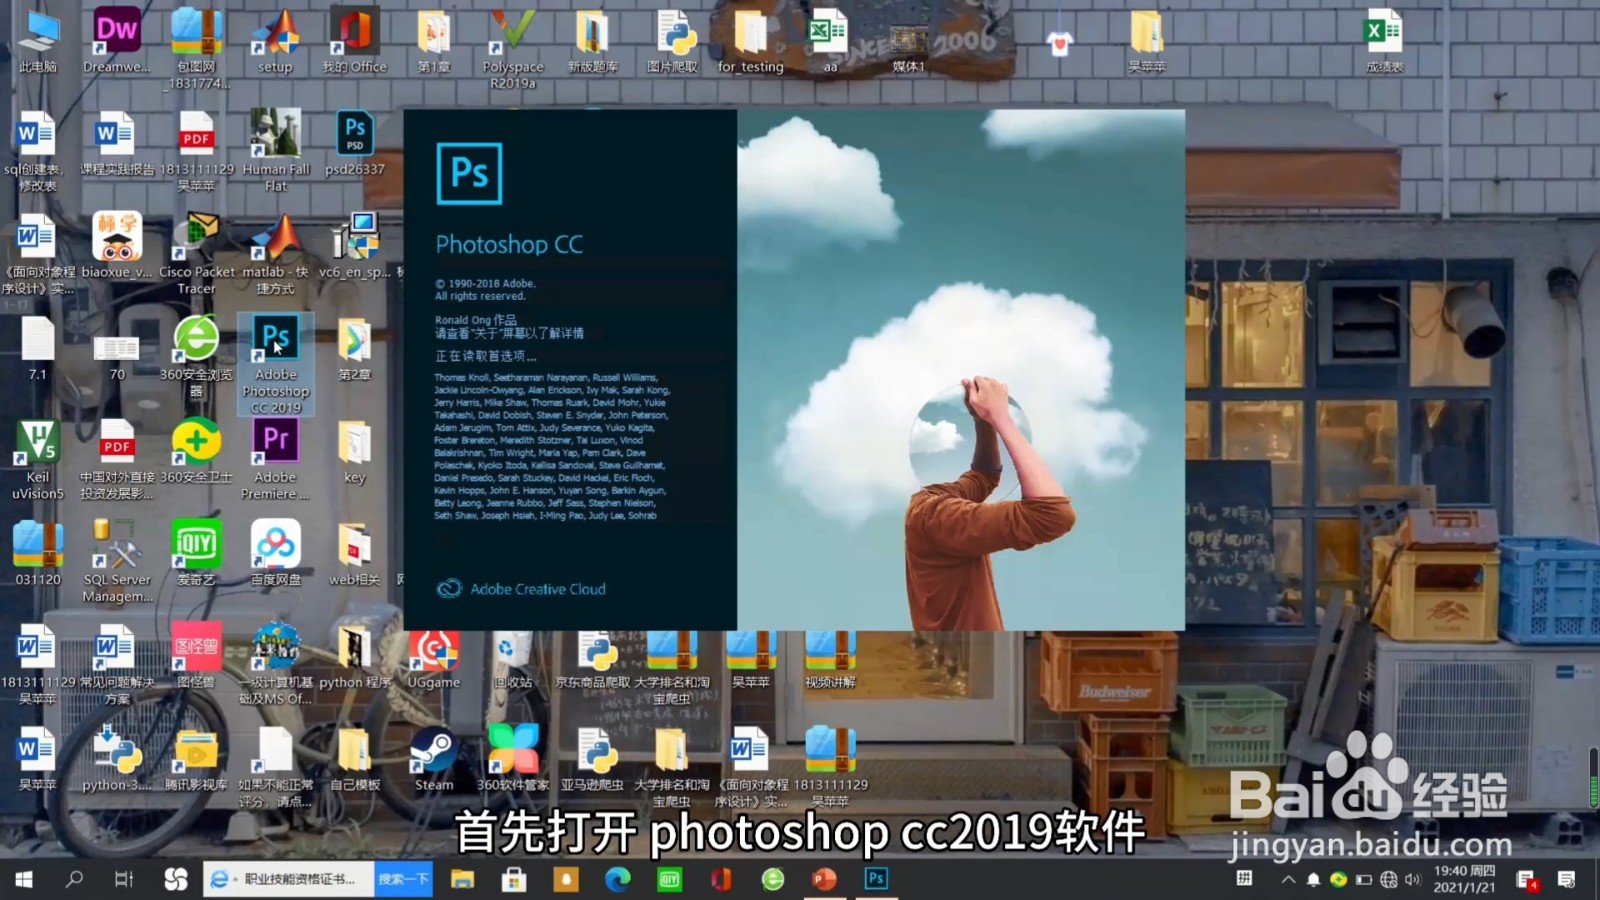
Task: Select the Human Fall Flat game shortcut
Action: (276, 151)
